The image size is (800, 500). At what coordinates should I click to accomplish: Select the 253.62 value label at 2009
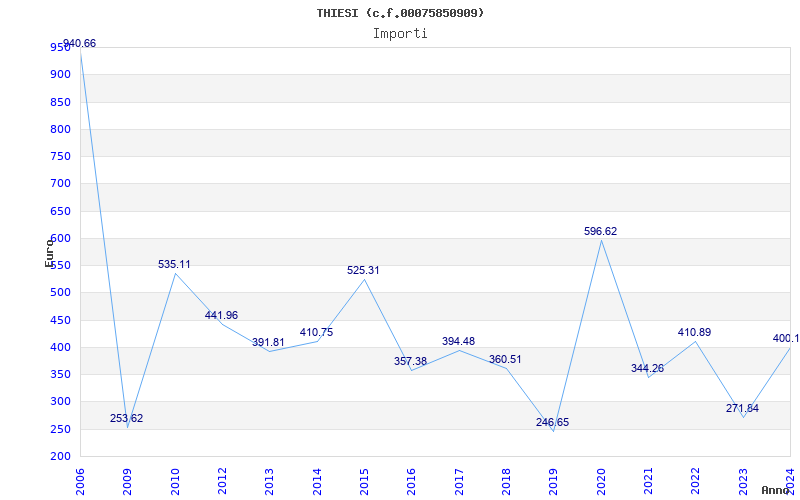[127, 418]
